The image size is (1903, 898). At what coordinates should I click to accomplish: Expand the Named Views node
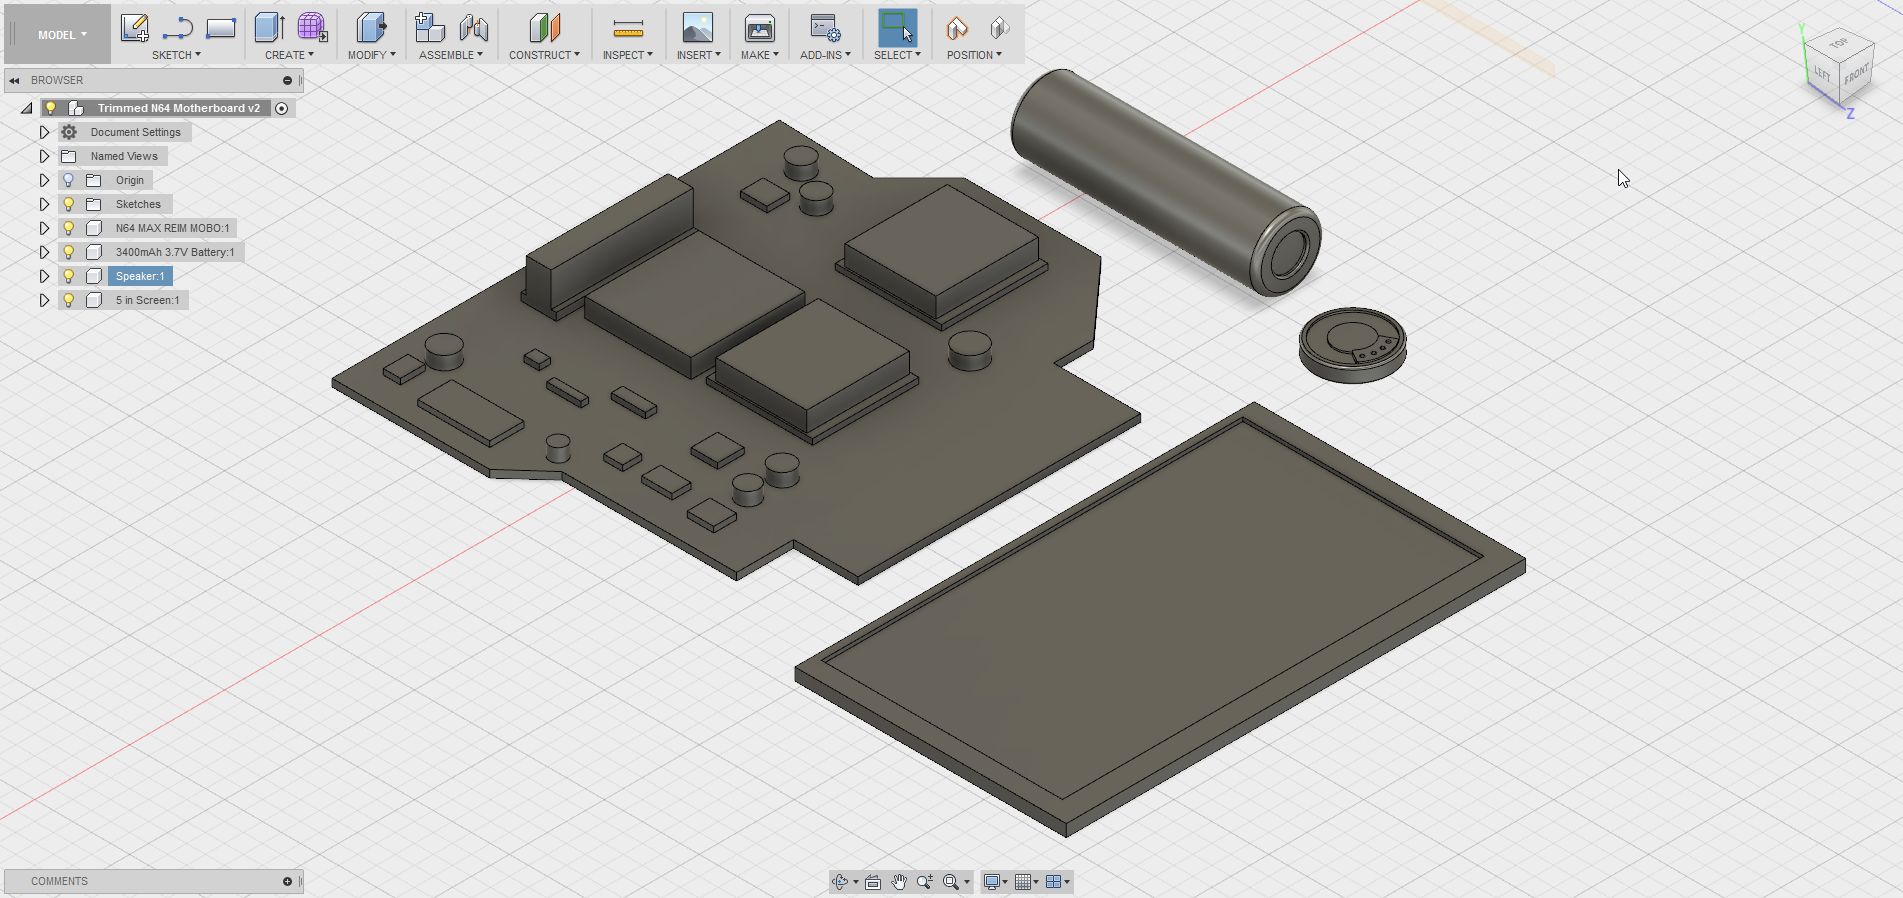pyautogui.click(x=44, y=156)
